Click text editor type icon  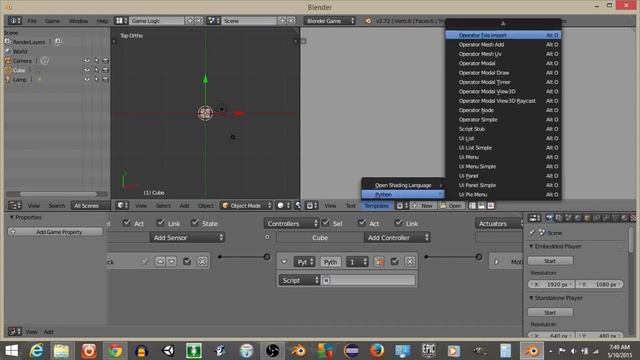click(x=312, y=205)
